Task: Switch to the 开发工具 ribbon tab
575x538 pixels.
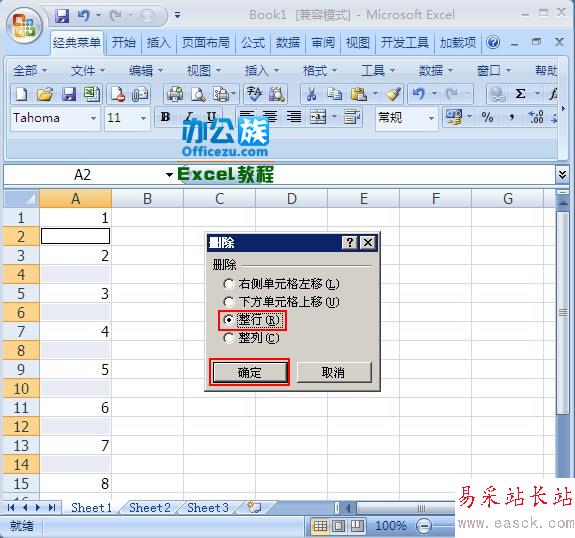Action: 404,43
